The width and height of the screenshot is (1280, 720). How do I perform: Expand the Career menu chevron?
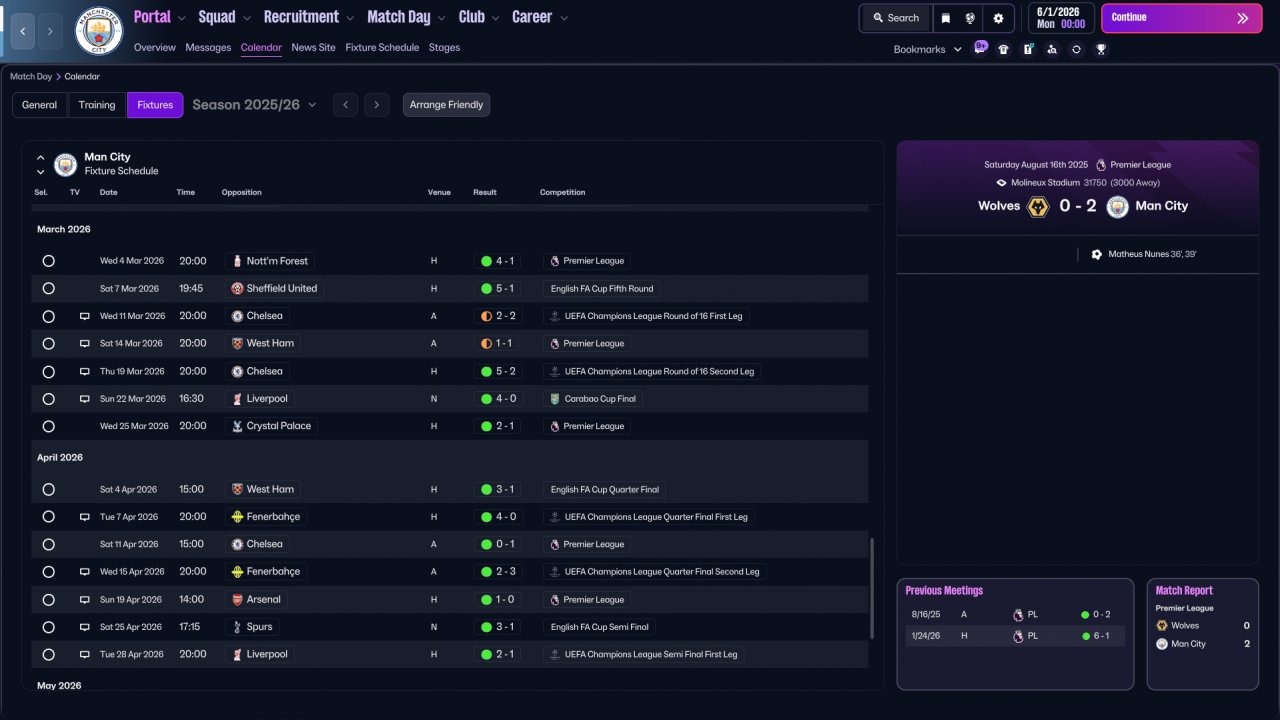pos(564,18)
